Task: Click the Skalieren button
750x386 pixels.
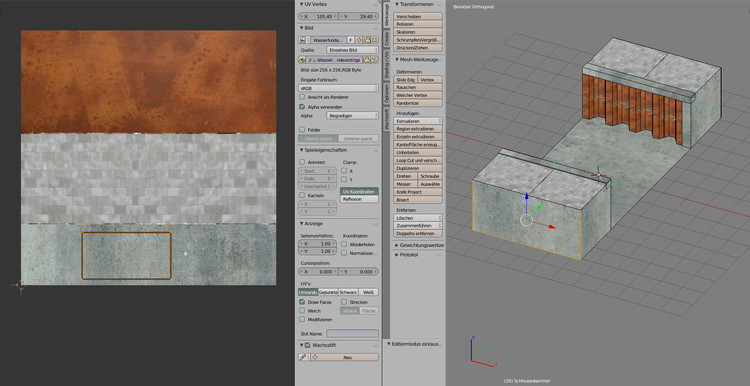Action: pos(418,32)
